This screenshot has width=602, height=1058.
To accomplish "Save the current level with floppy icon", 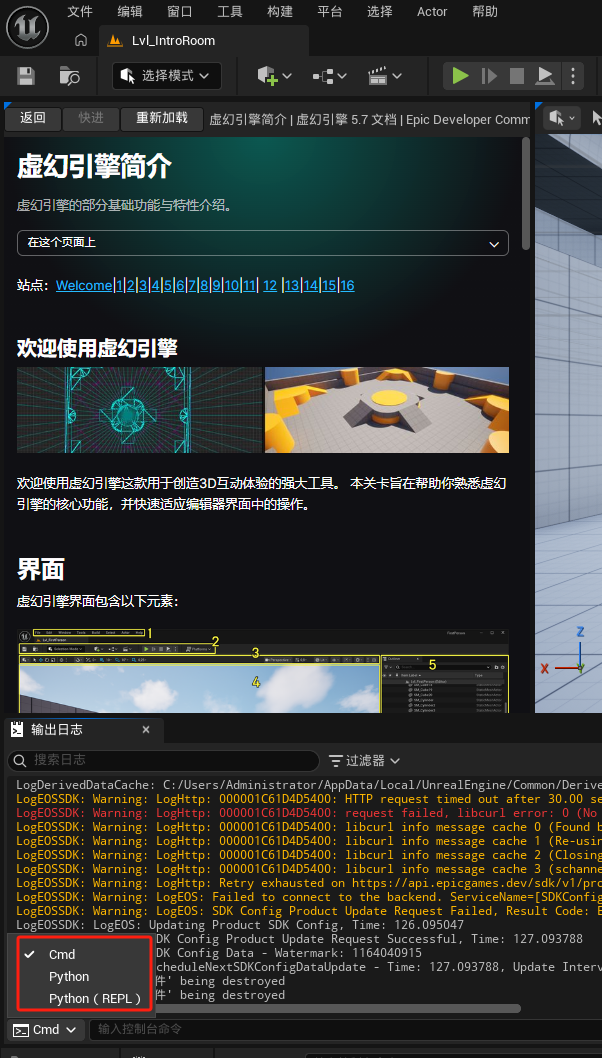I will [x=26, y=76].
